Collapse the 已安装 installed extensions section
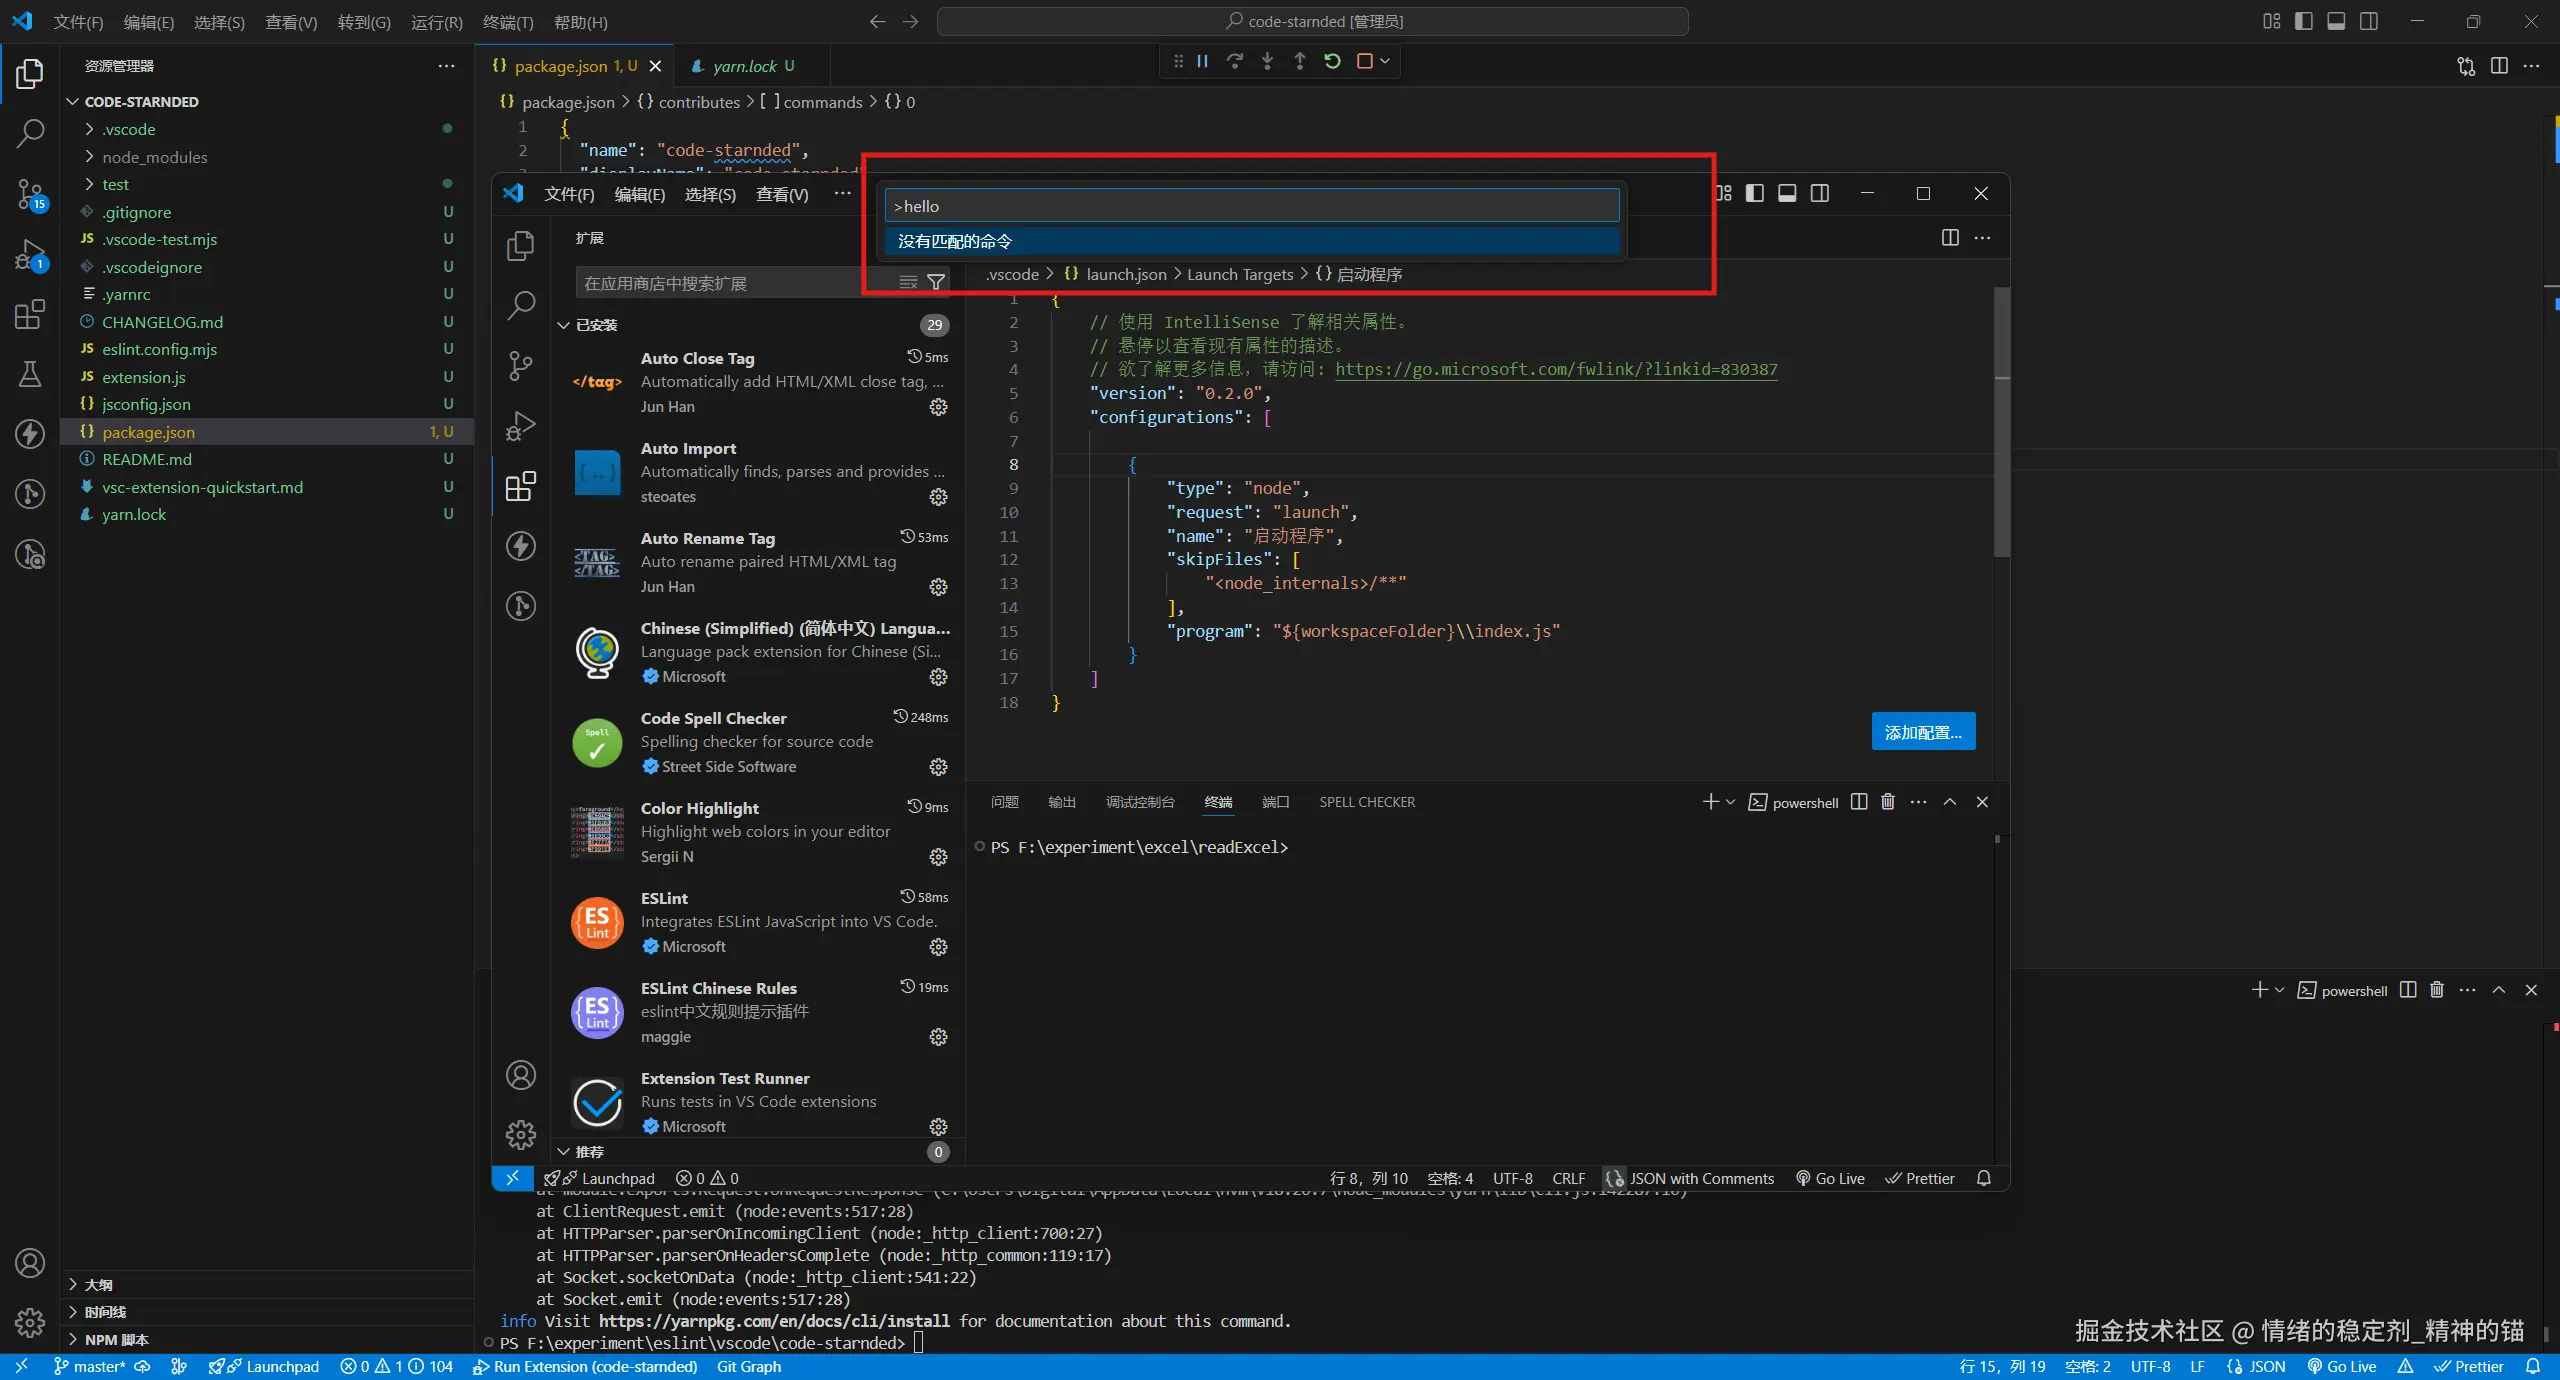The height and width of the screenshot is (1380, 2560). tap(596, 325)
